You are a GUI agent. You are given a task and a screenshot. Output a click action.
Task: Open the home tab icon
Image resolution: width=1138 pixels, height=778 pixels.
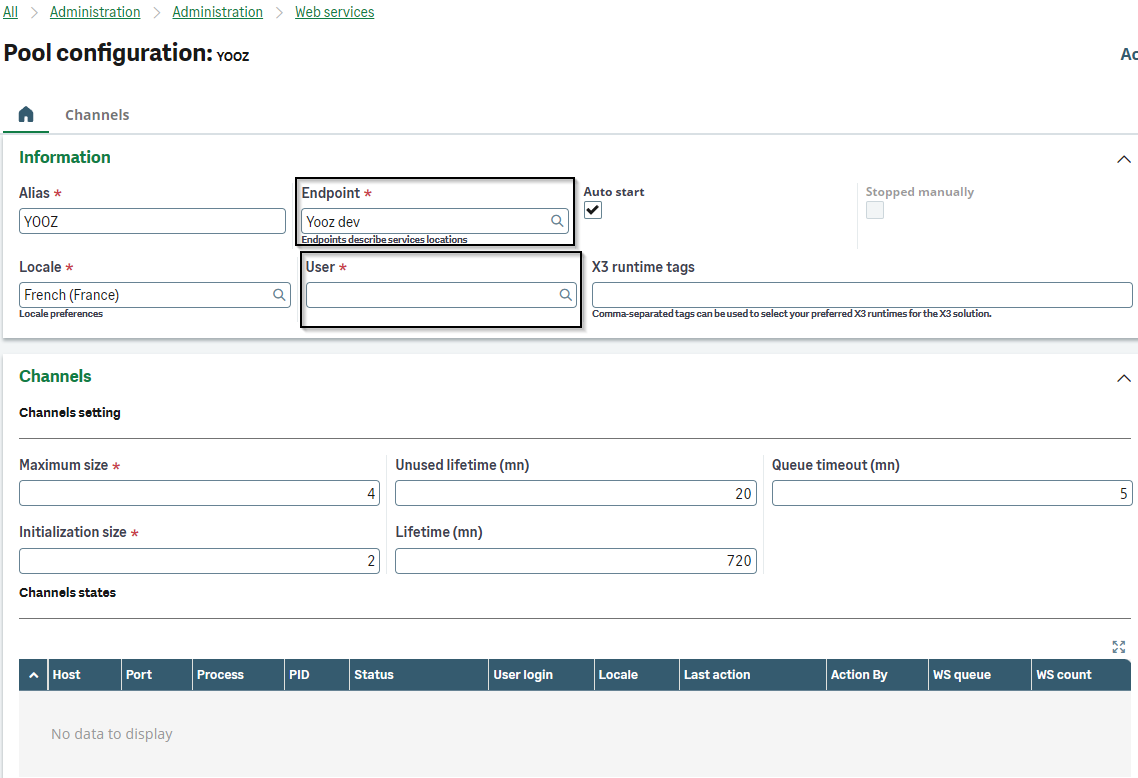[x=26, y=114]
